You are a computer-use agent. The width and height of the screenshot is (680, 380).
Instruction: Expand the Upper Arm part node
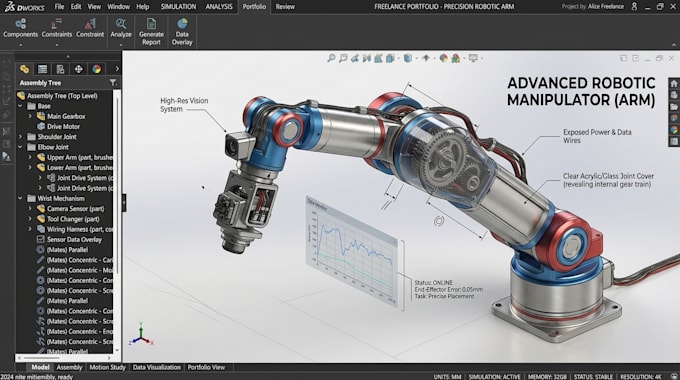[30, 157]
